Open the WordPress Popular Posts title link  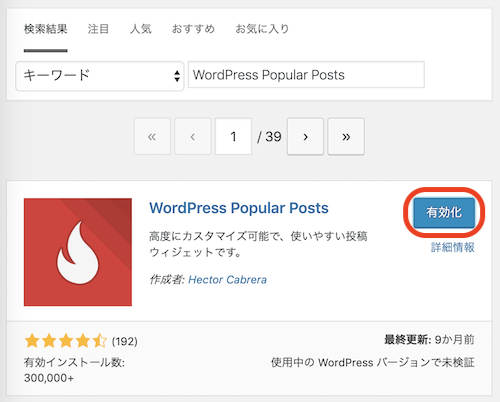coord(239,208)
